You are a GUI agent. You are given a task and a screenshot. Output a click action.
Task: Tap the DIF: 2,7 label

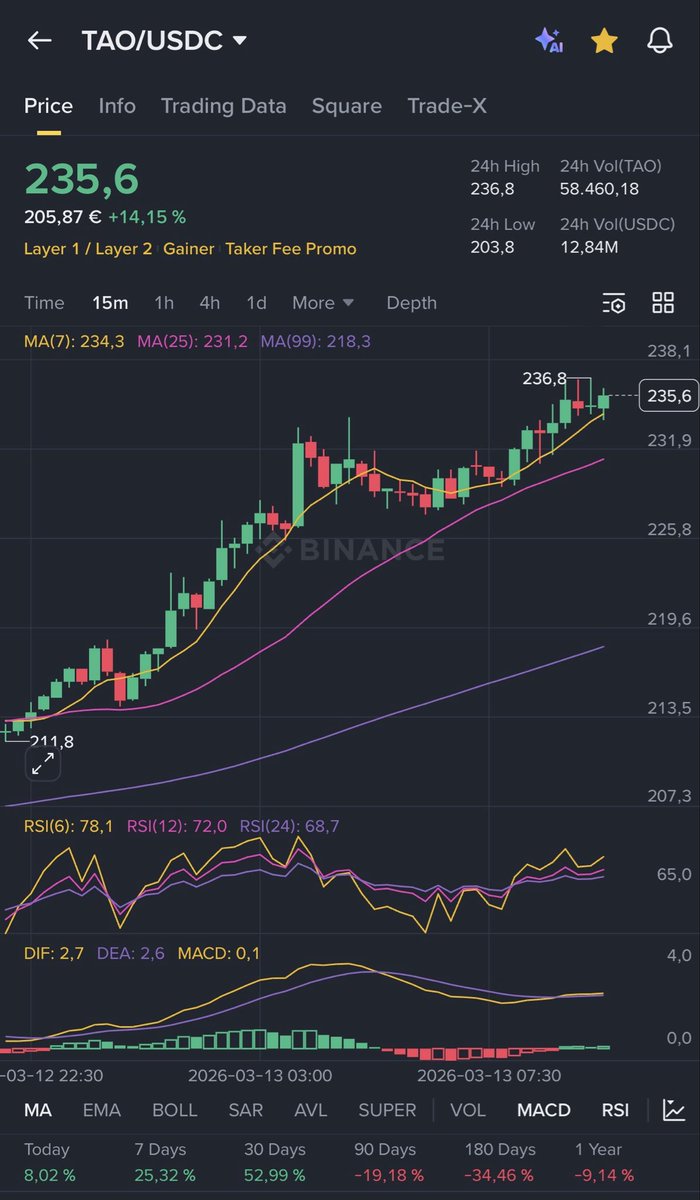[54, 954]
